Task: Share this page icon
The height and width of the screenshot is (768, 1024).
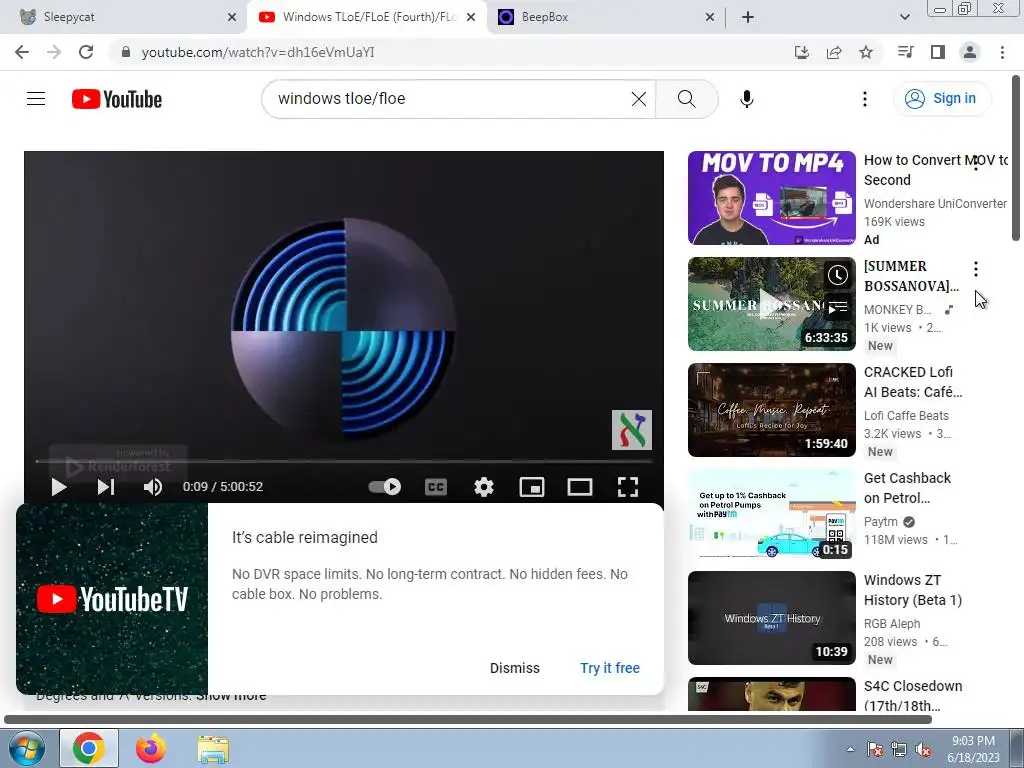Action: pyautogui.click(x=834, y=52)
